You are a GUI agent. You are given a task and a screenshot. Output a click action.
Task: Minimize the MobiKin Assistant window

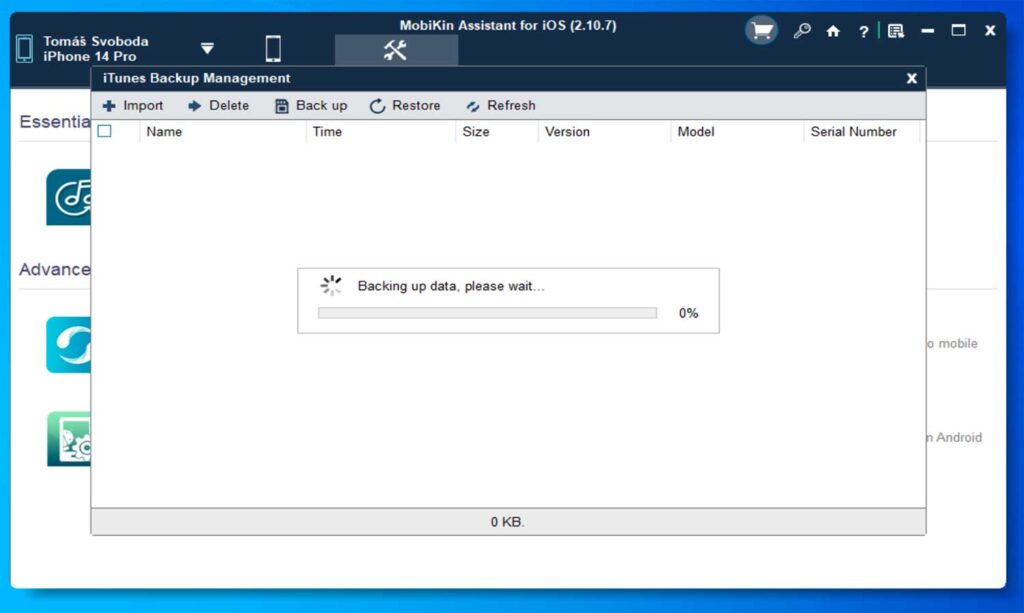927,31
